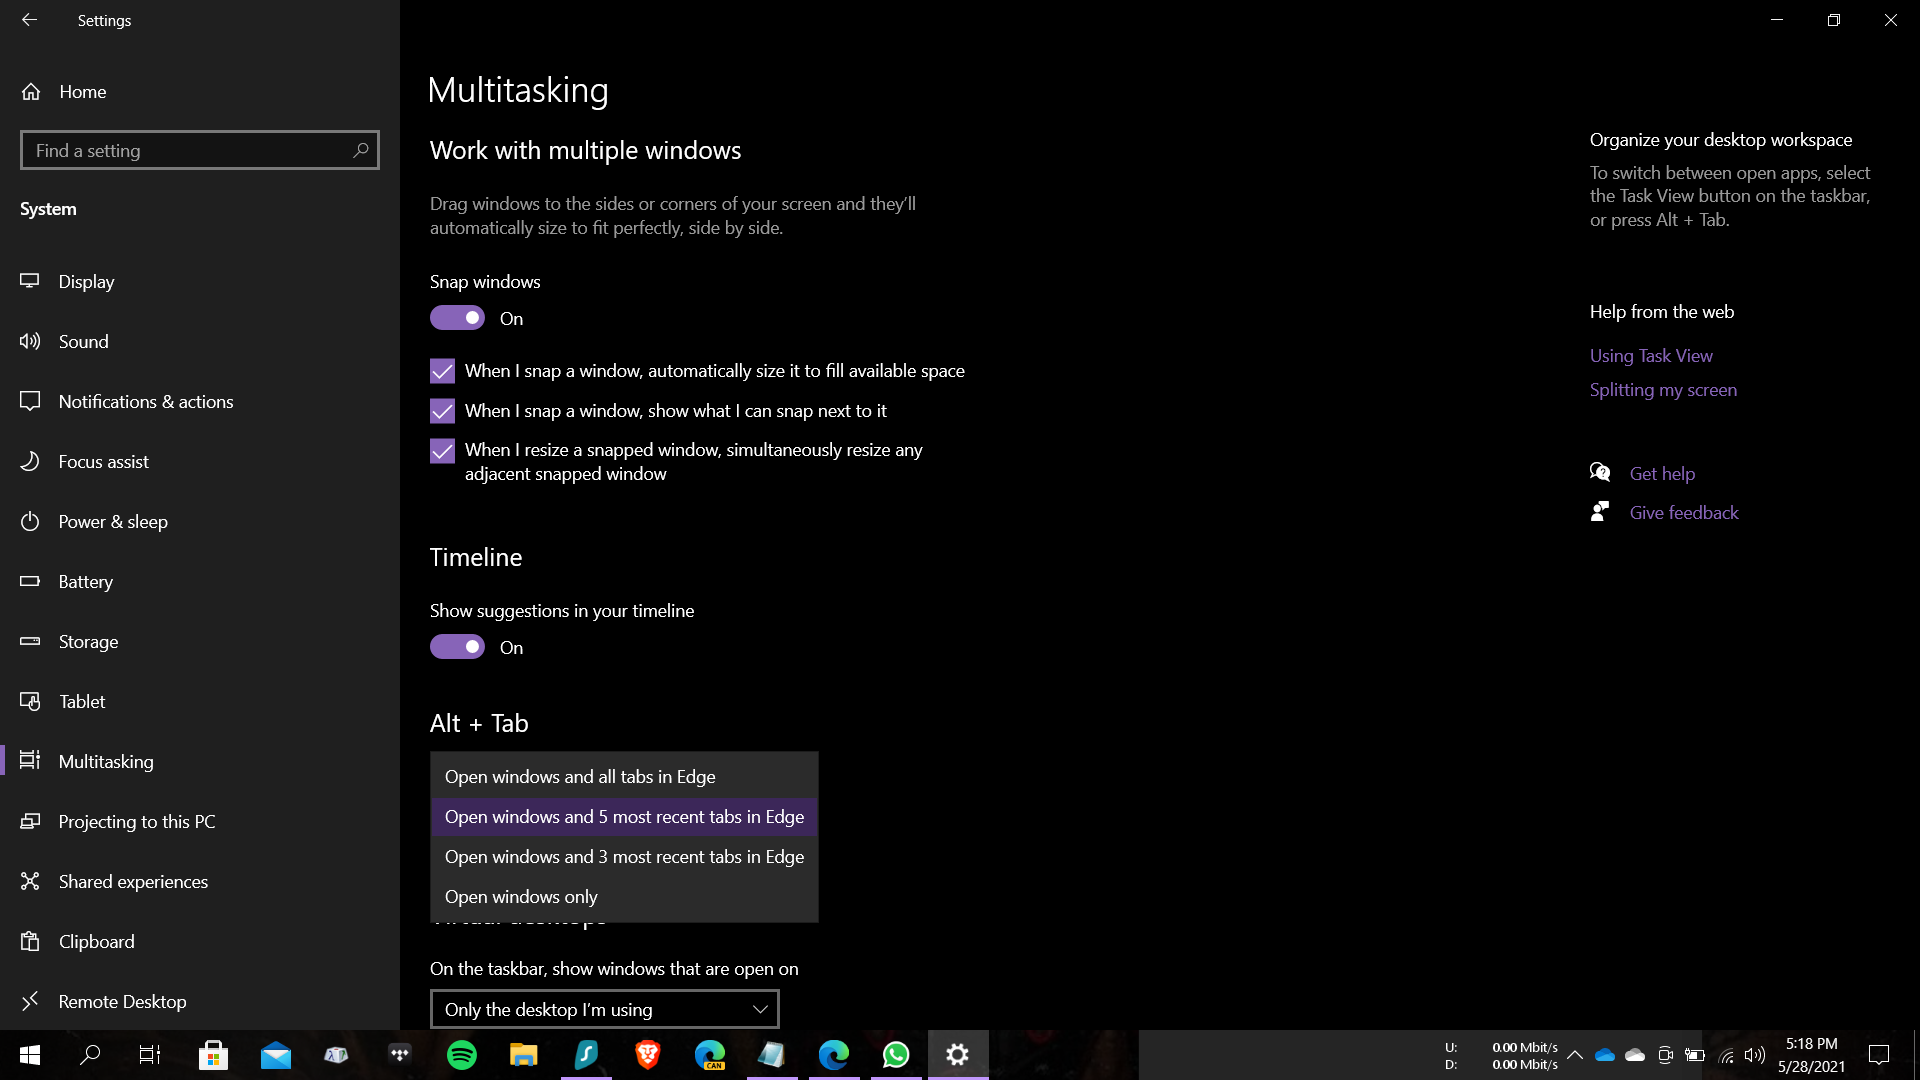Open the Brave browser from the taskbar
The width and height of the screenshot is (1920, 1080).
[x=647, y=1055]
